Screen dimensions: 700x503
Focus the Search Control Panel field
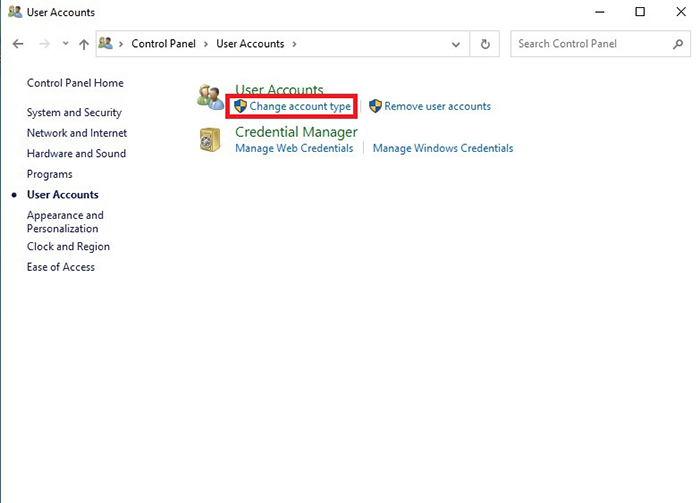pos(590,44)
